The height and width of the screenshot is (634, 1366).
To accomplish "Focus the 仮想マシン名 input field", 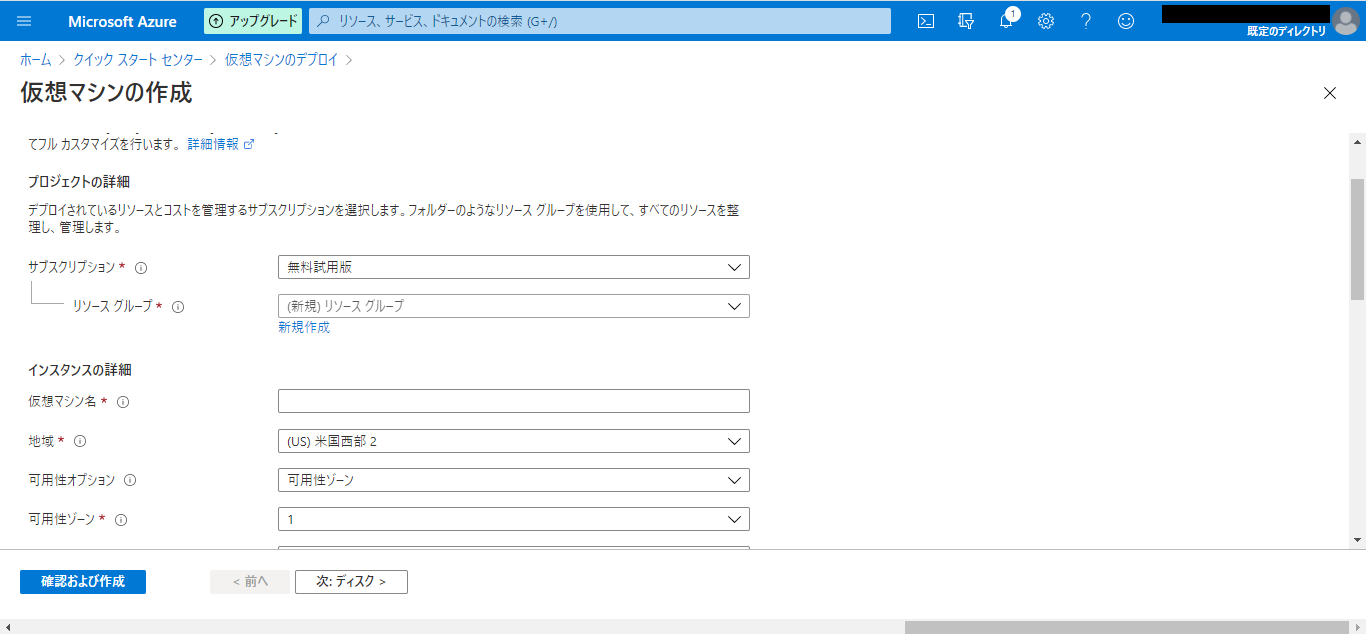I will (x=514, y=401).
